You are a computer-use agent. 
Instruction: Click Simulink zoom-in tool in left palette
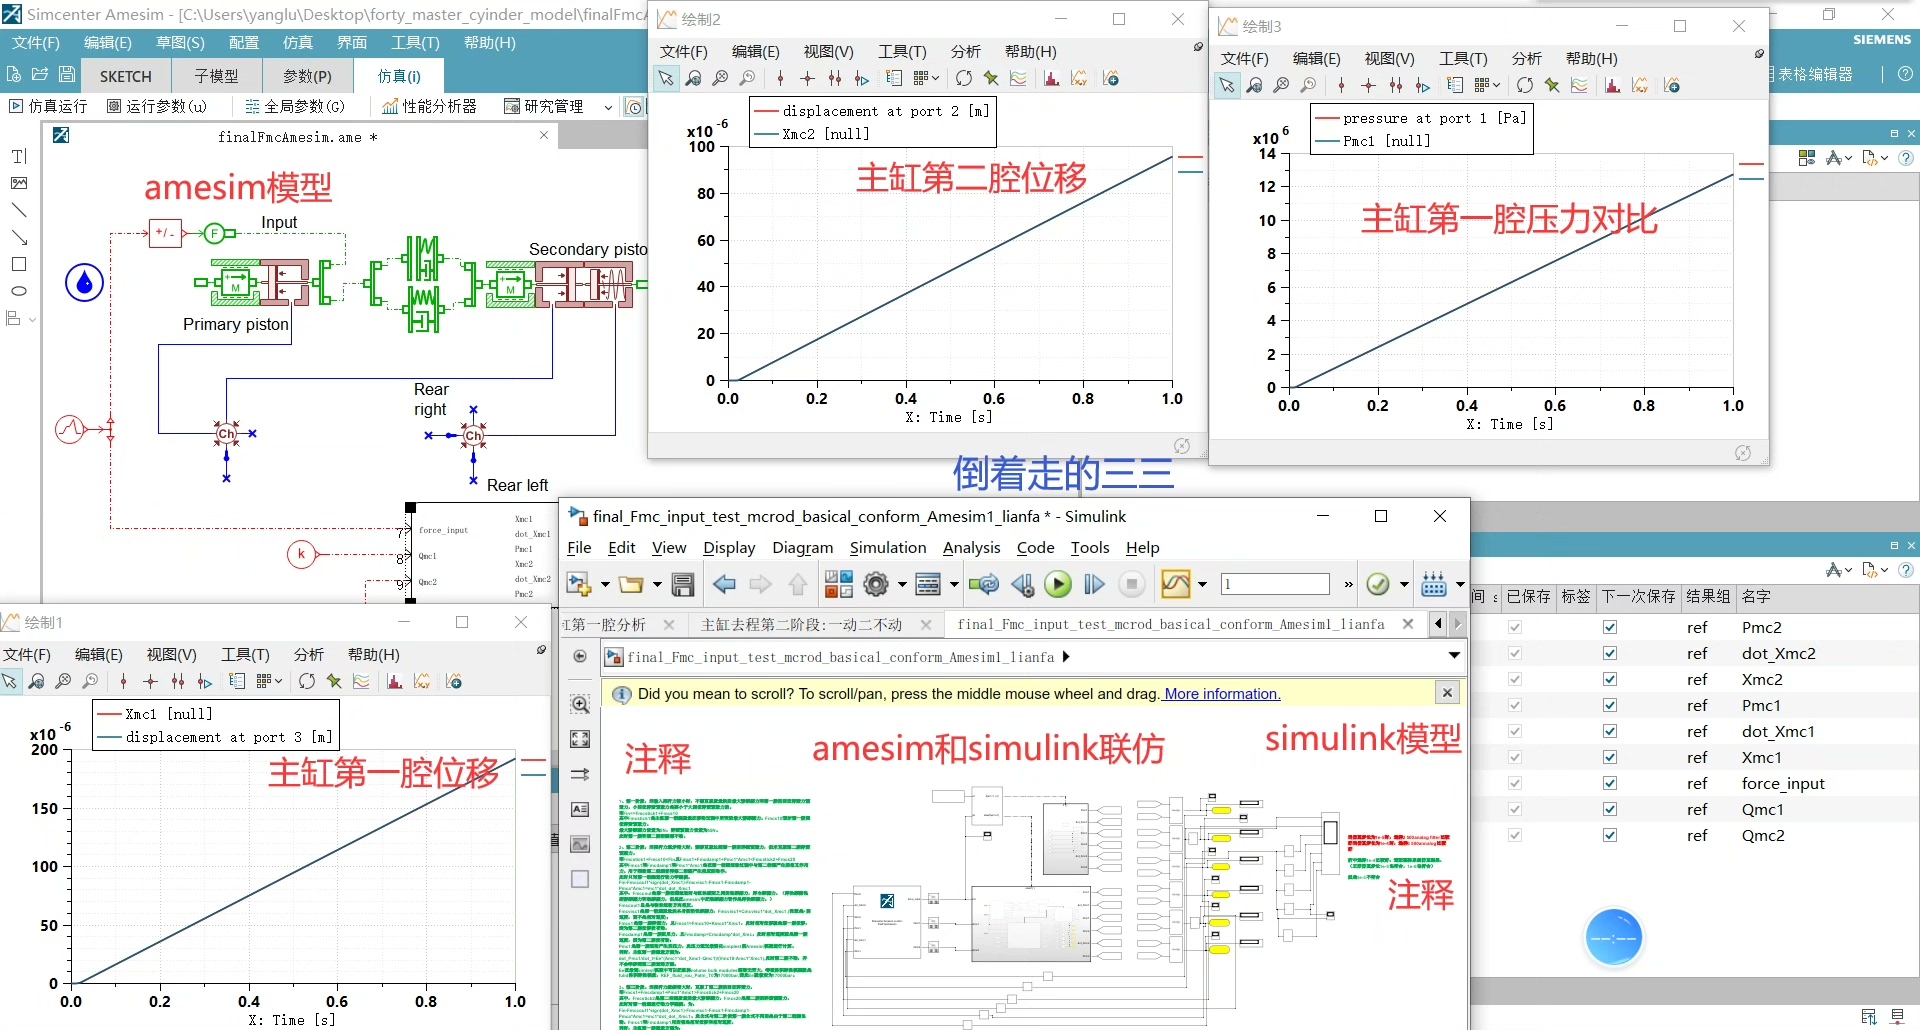coord(580,704)
